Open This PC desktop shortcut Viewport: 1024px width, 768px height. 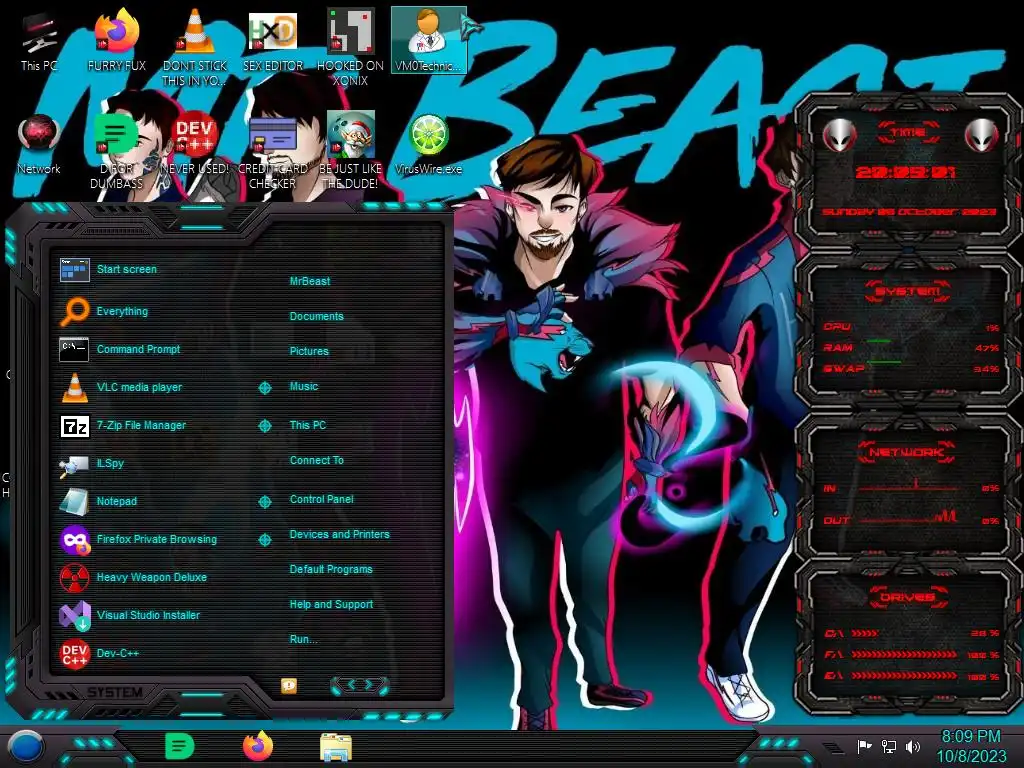click(39, 43)
